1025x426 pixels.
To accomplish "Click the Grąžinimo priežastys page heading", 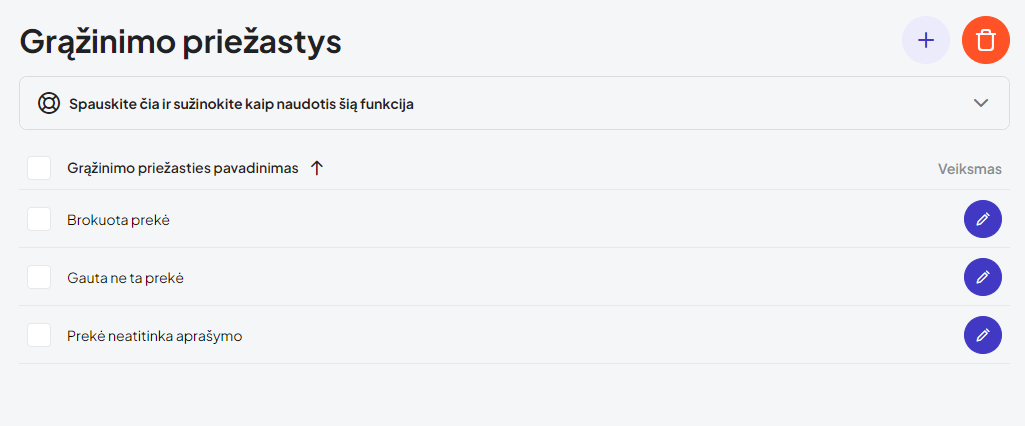I will (181, 42).
